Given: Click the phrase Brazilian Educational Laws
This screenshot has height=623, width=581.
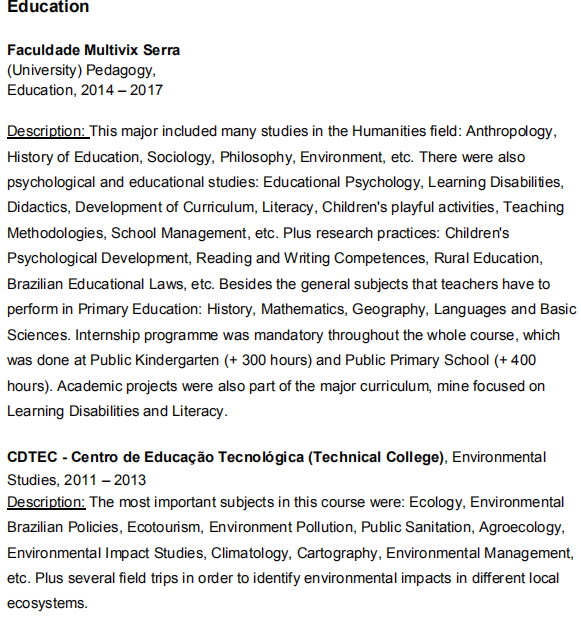Looking at the screenshot, I should [96, 284].
